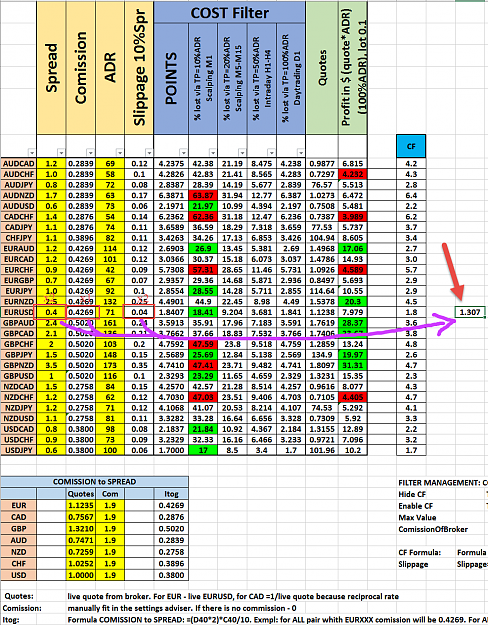Select the GBP row label in the commission table

point(18,529)
